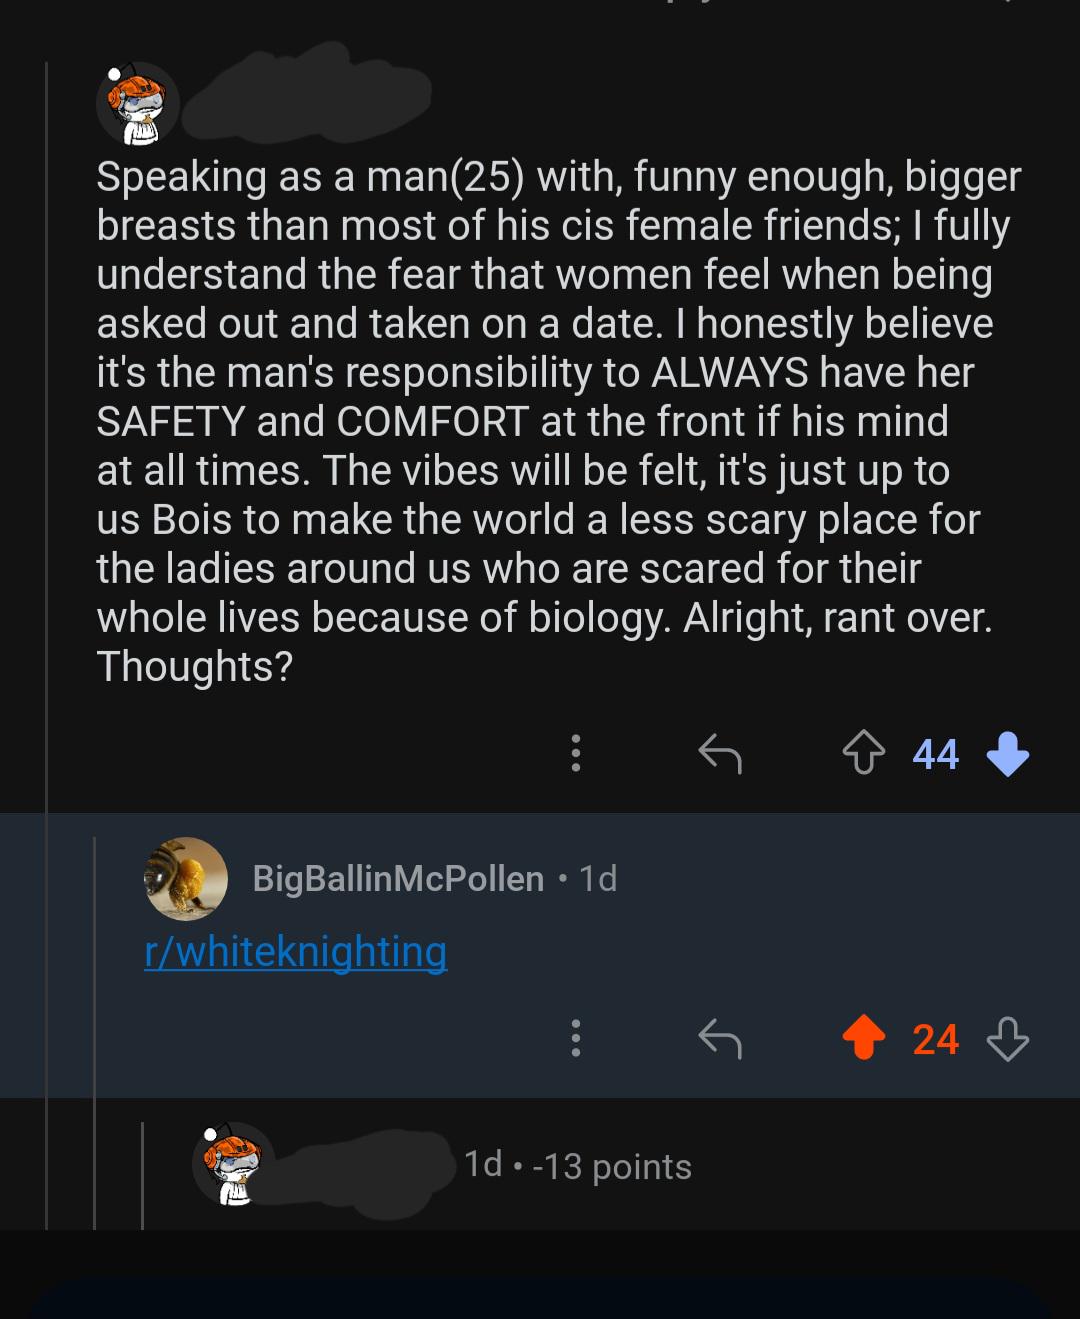The width and height of the screenshot is (1080, 1319).
Task: Tap the 1d timestamp next to BigBallinMcPollen
Action: tap(598, 878)
